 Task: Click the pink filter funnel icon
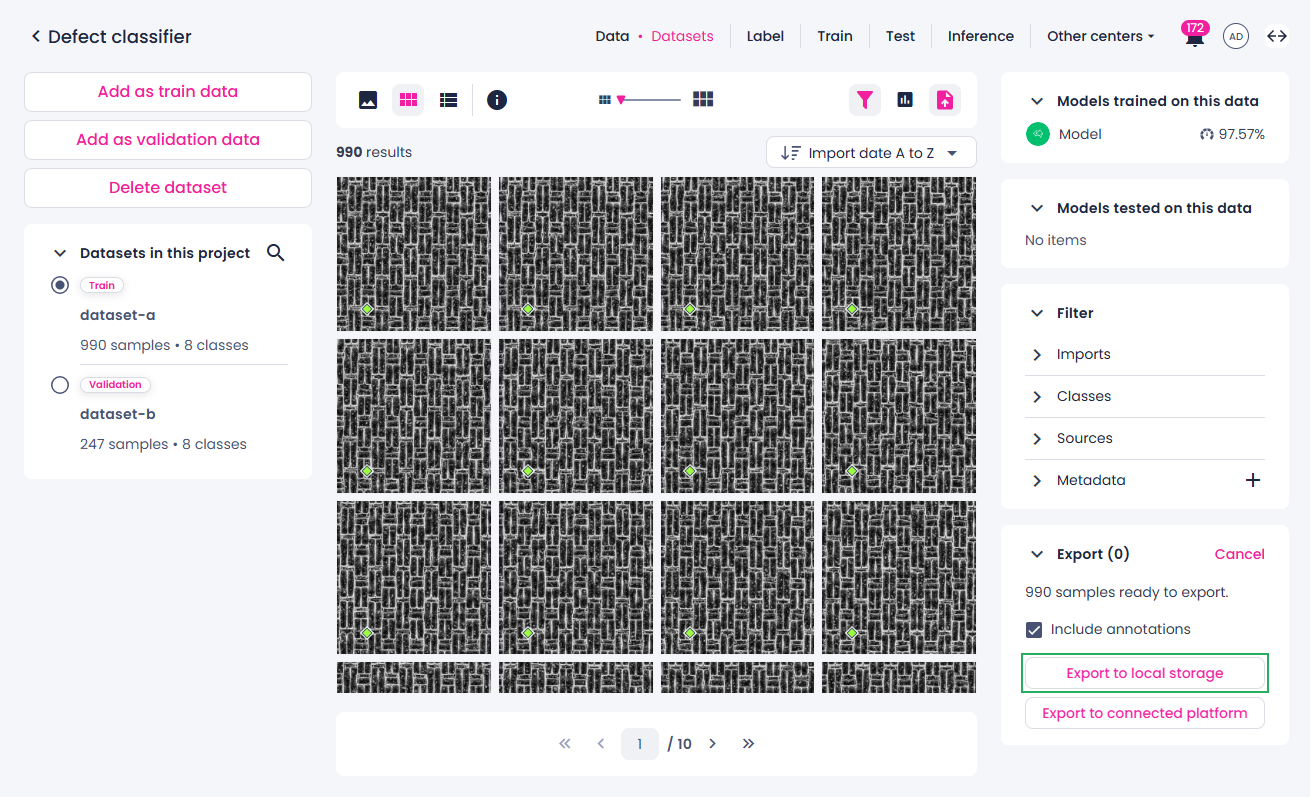(865, 100)
